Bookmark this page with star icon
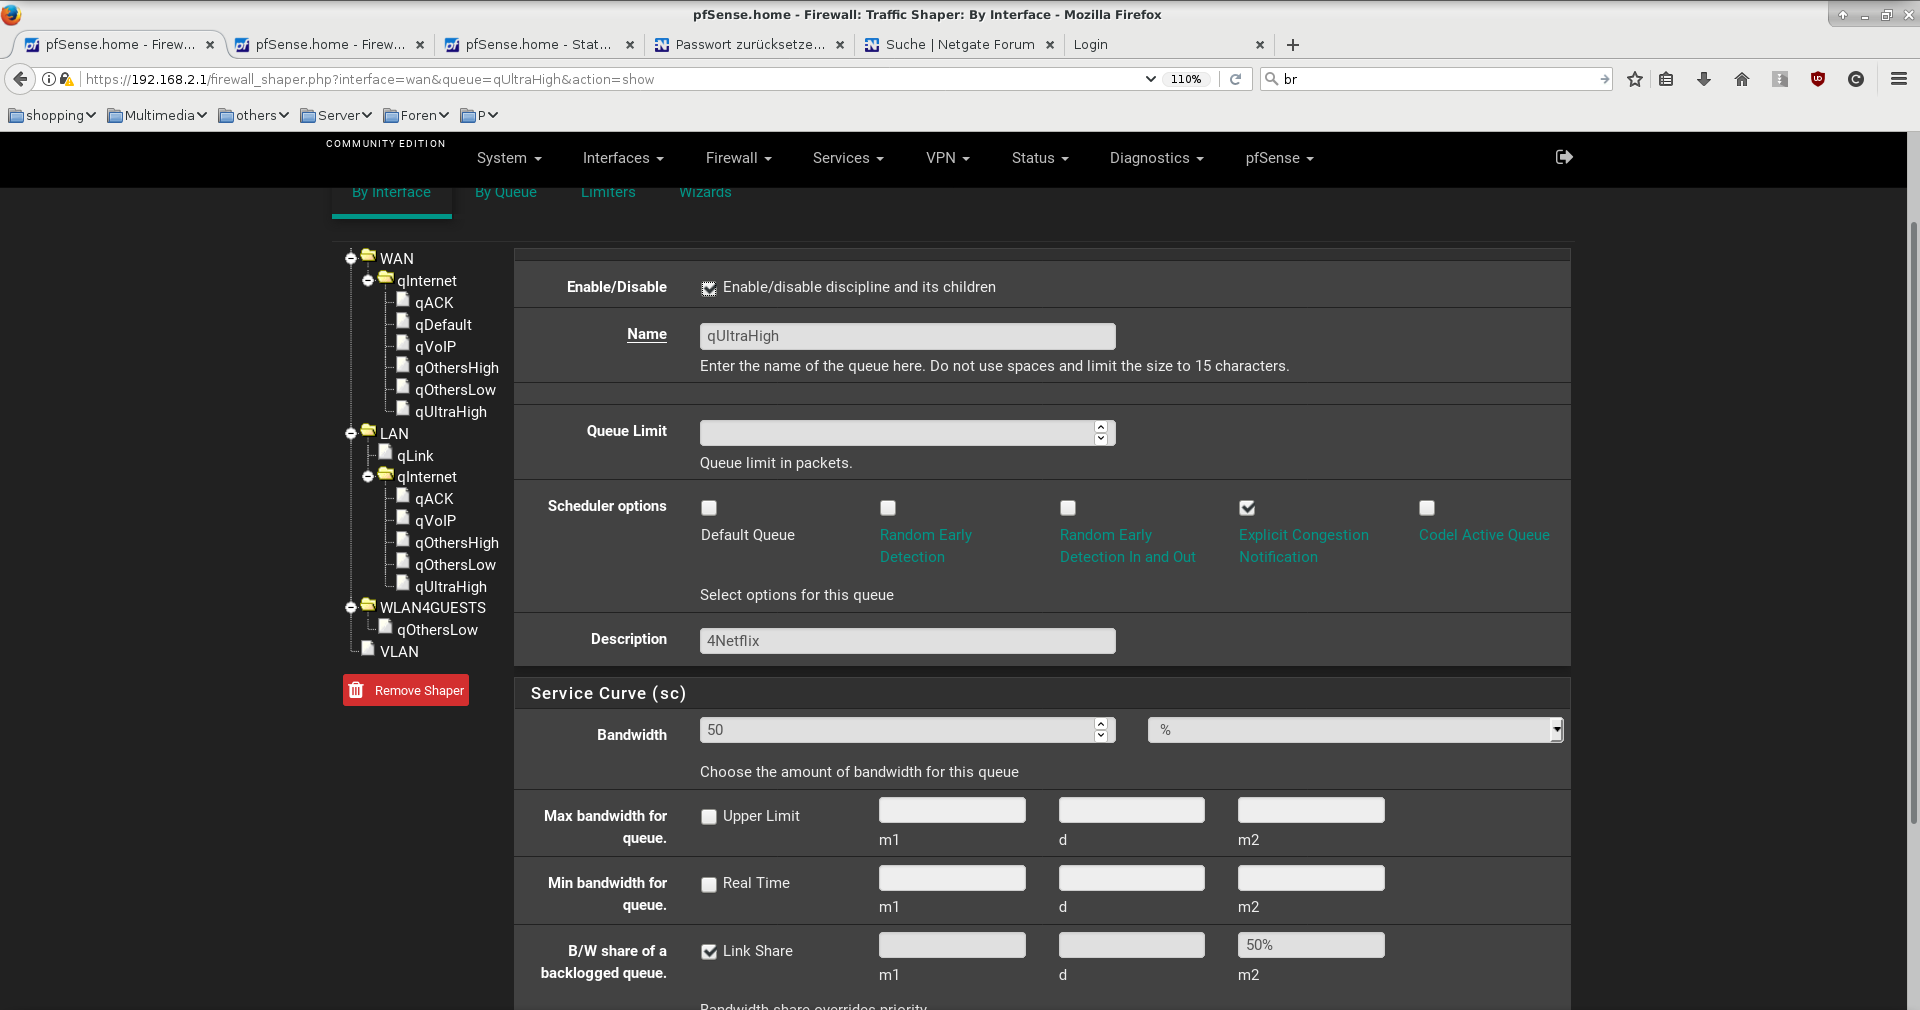 pyautogui.click(x=1635, y=79)
